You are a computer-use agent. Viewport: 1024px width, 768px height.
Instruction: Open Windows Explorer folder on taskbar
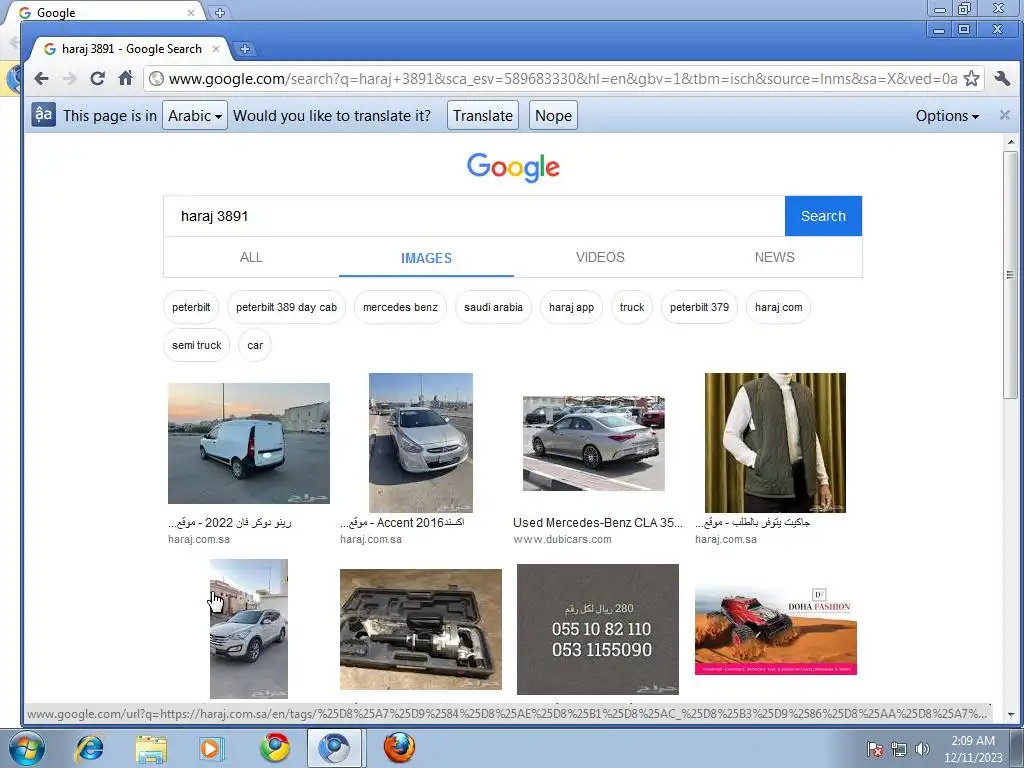coord(151,748)
